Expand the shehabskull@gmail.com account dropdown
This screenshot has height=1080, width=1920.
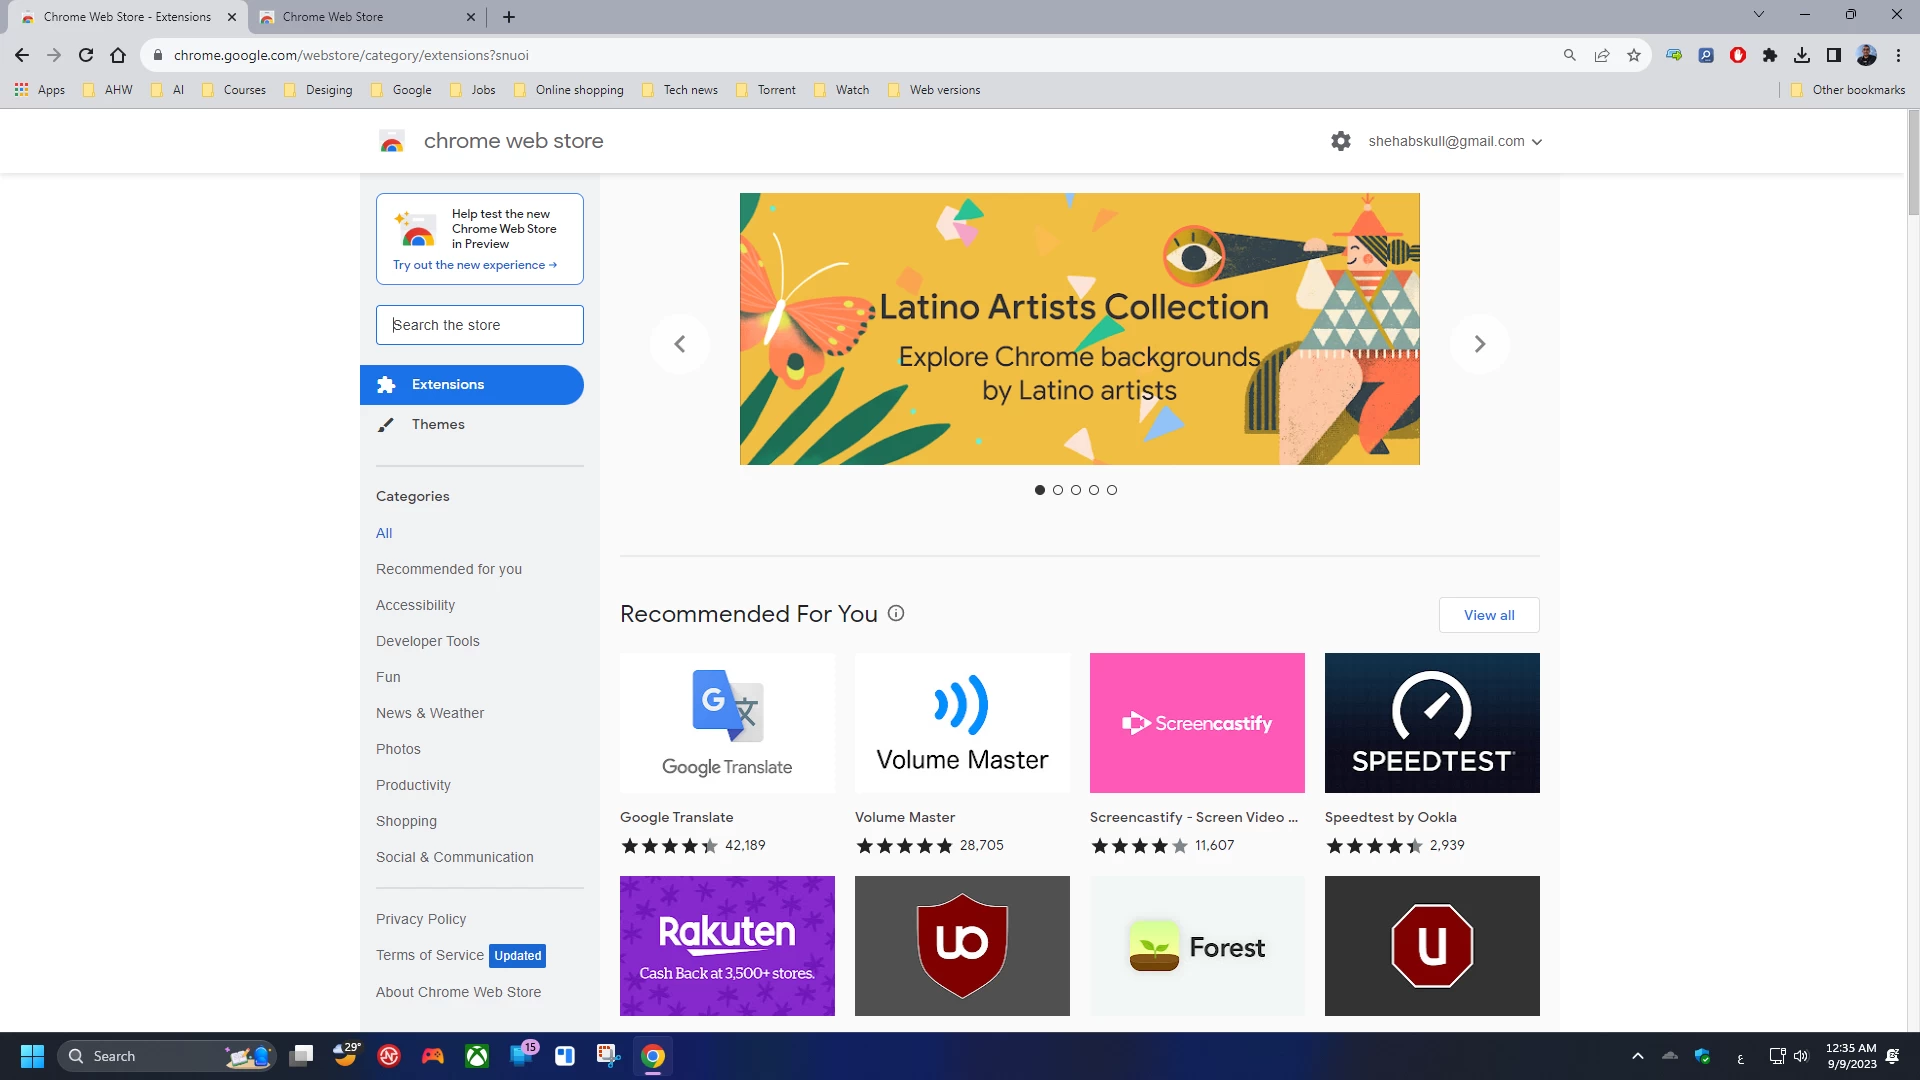[1455, 141]
